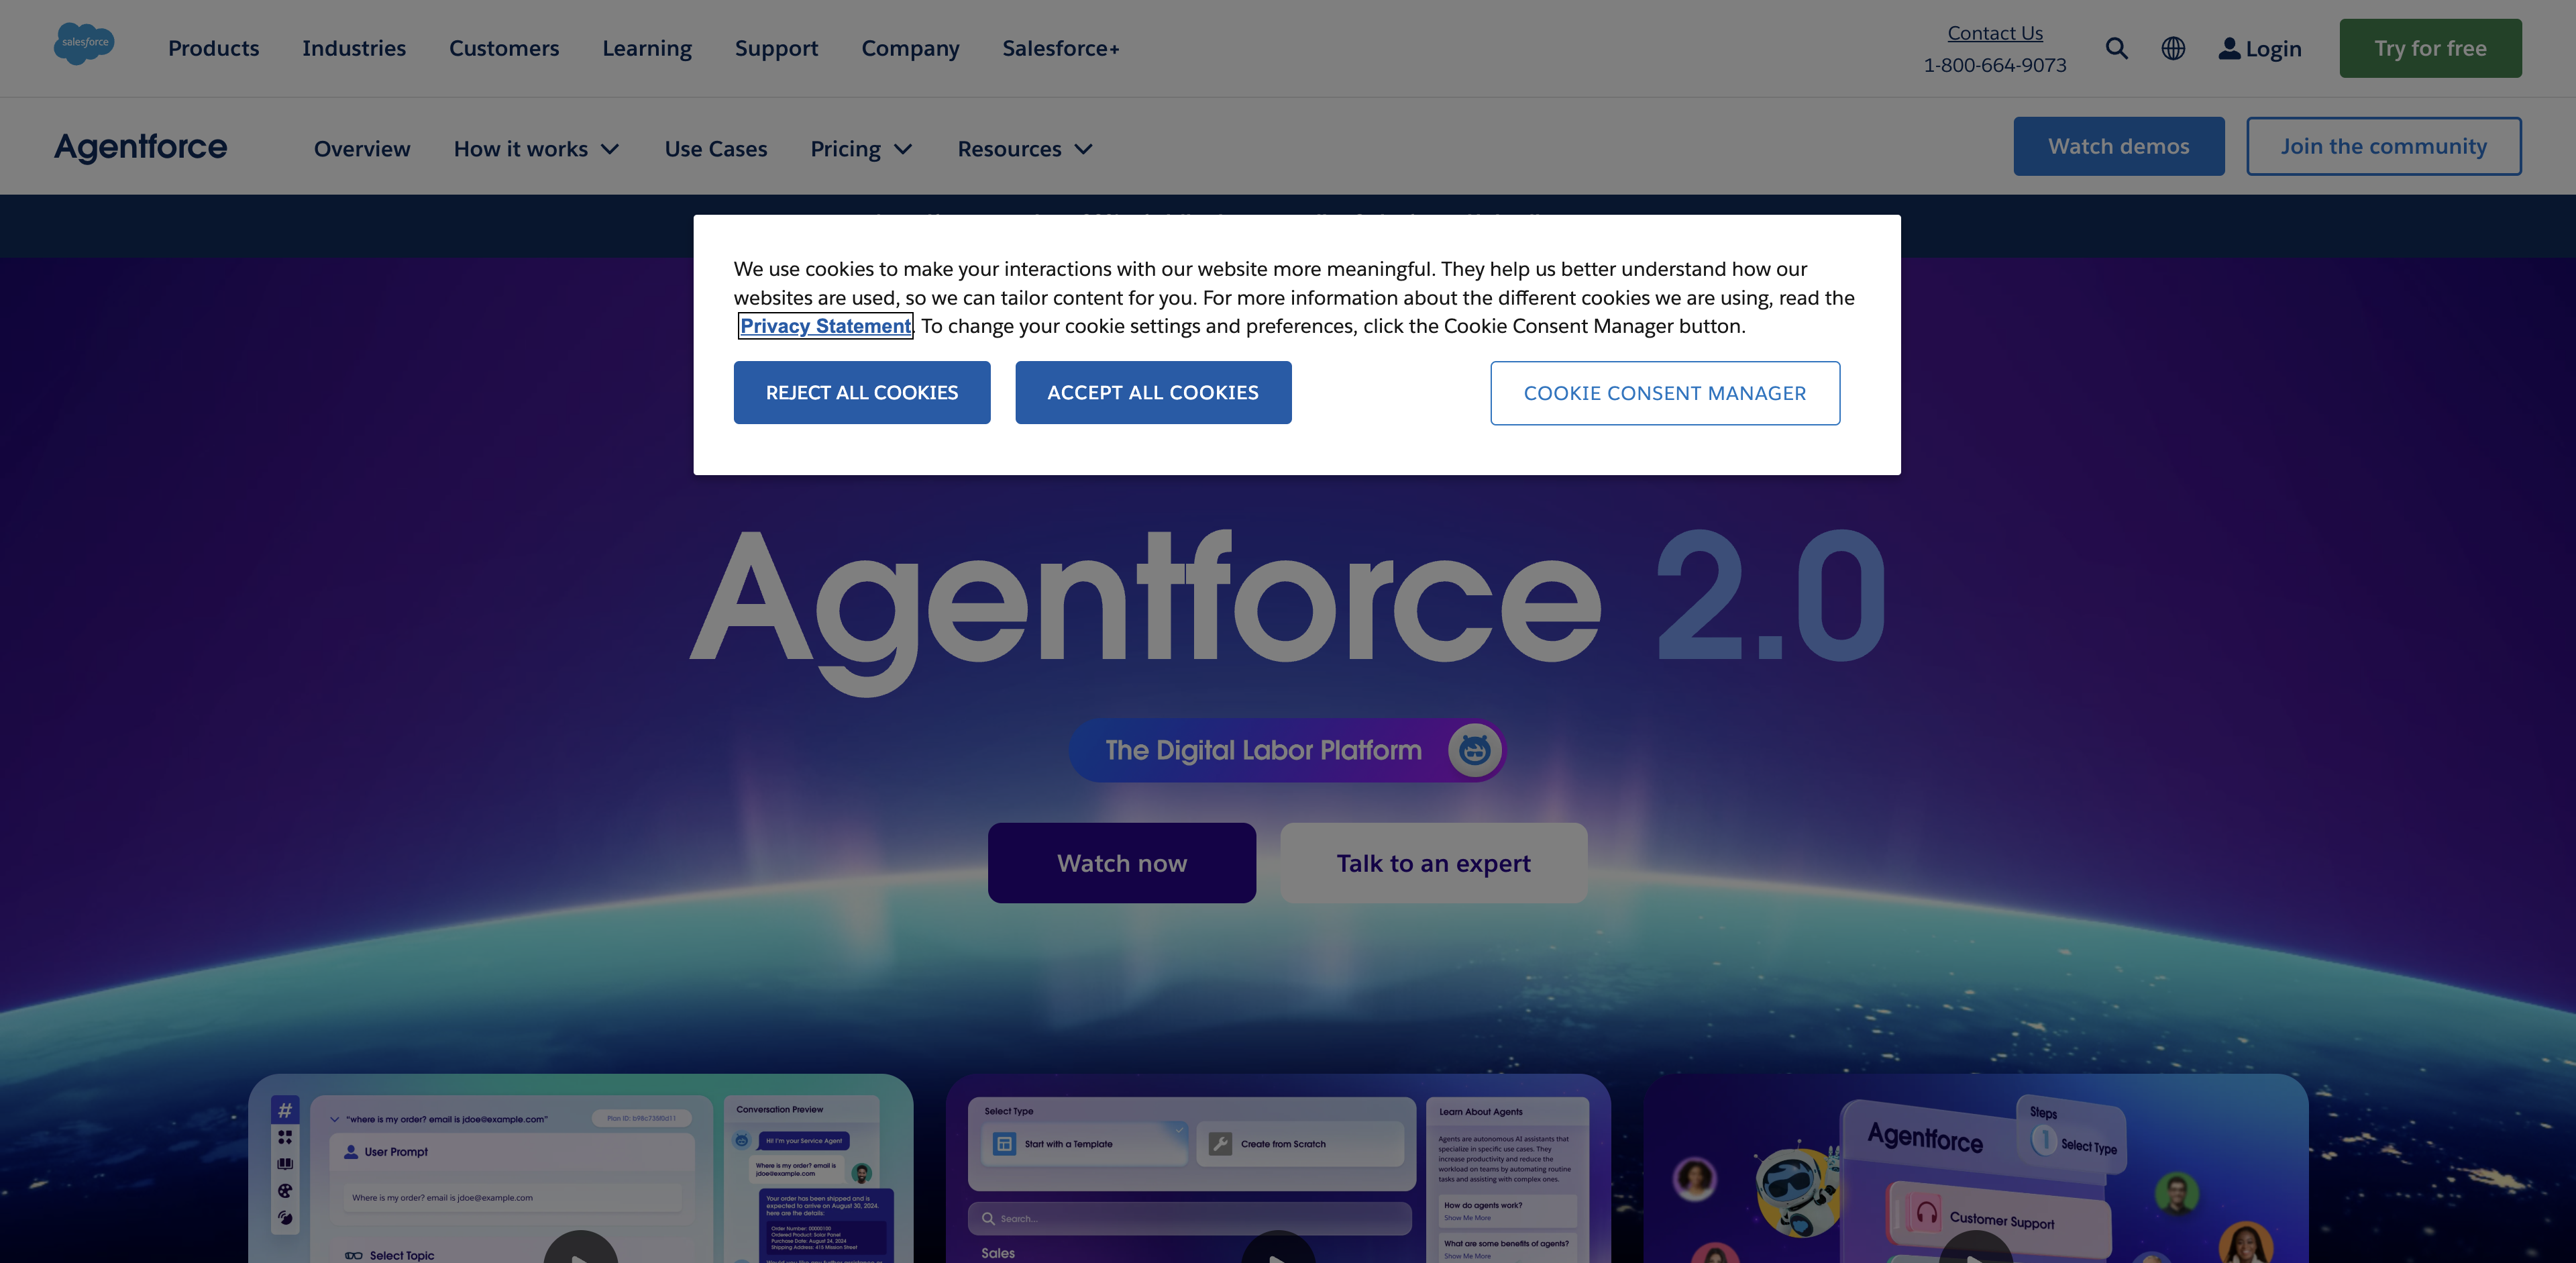Open the User Prompt conversation preview video card
Viewport: 2576px width, 1263px height.
[581, 1169]
